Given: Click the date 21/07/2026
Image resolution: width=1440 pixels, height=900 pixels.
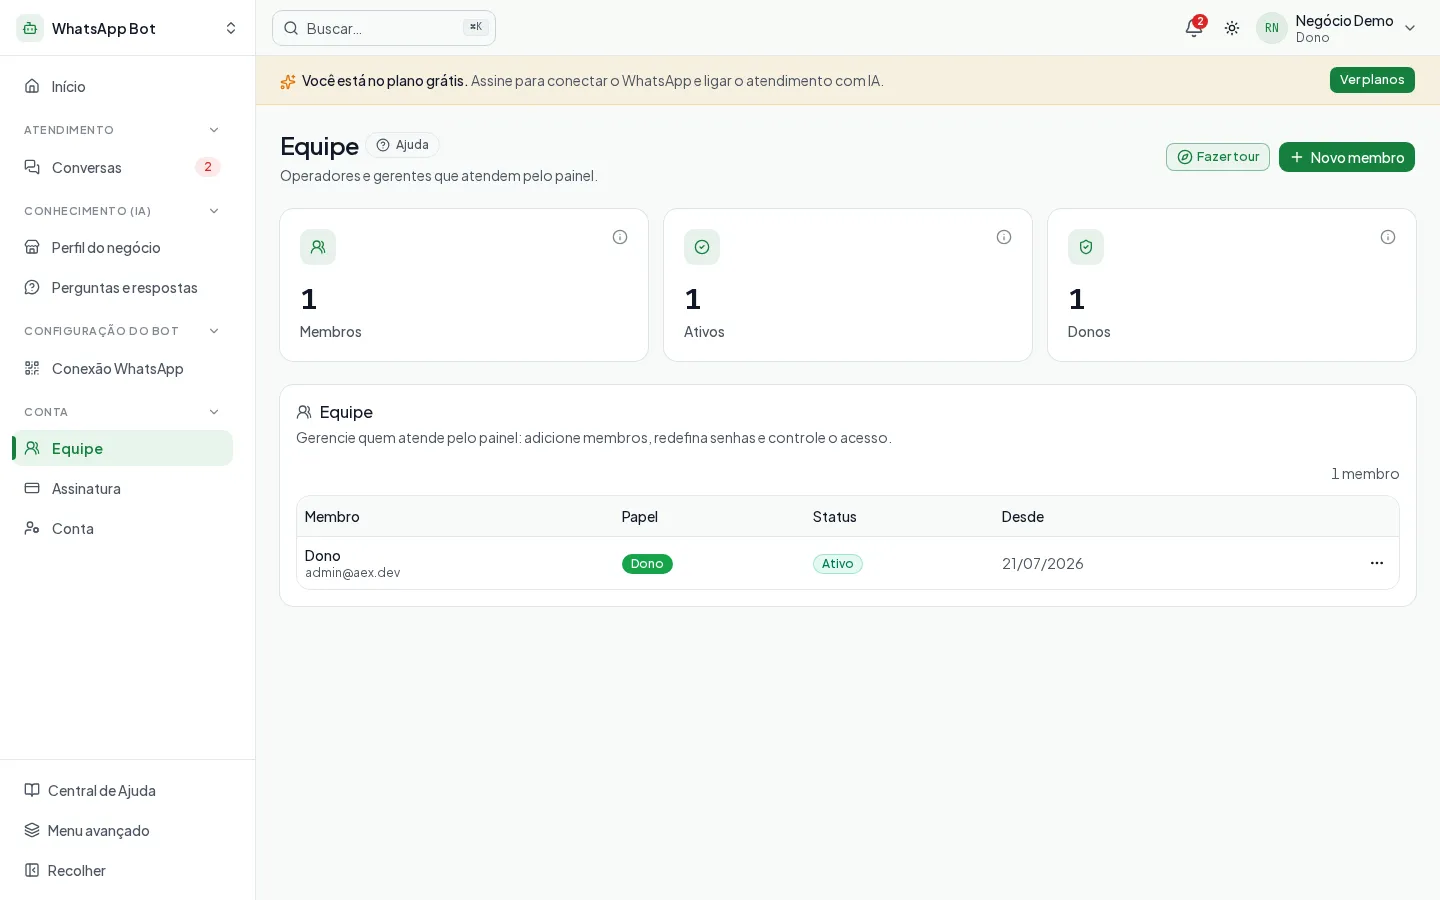Looking at the screenshot, I should [x=1043, y=564].
